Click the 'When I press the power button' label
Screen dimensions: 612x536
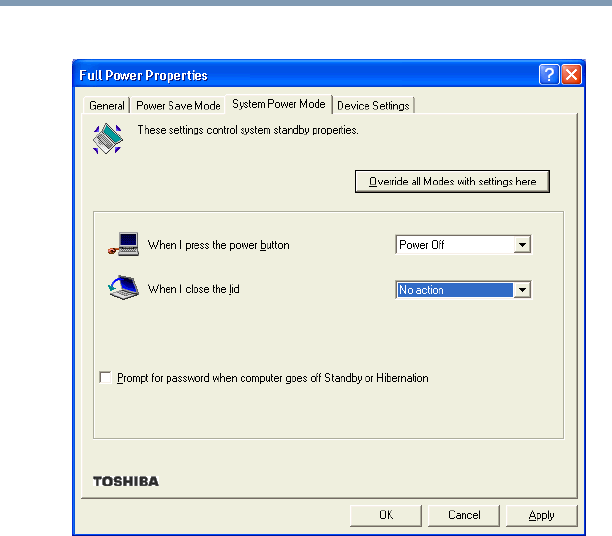[219, 245]
